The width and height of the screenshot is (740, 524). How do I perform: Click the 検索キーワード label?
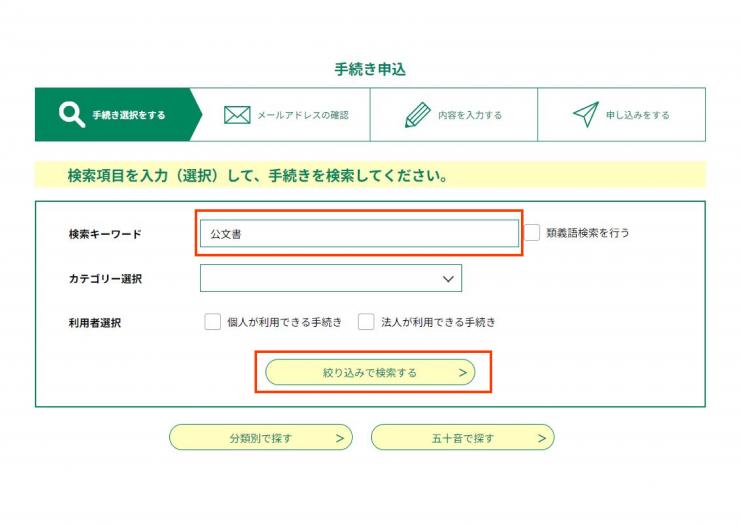pyautogui.click(x=105, y=234)
